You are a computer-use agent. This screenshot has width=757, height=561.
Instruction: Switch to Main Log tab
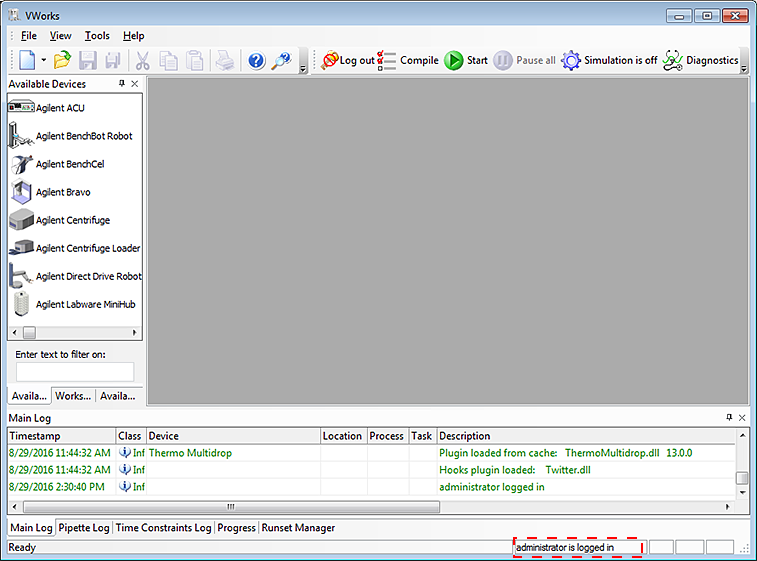click(31, 528)
